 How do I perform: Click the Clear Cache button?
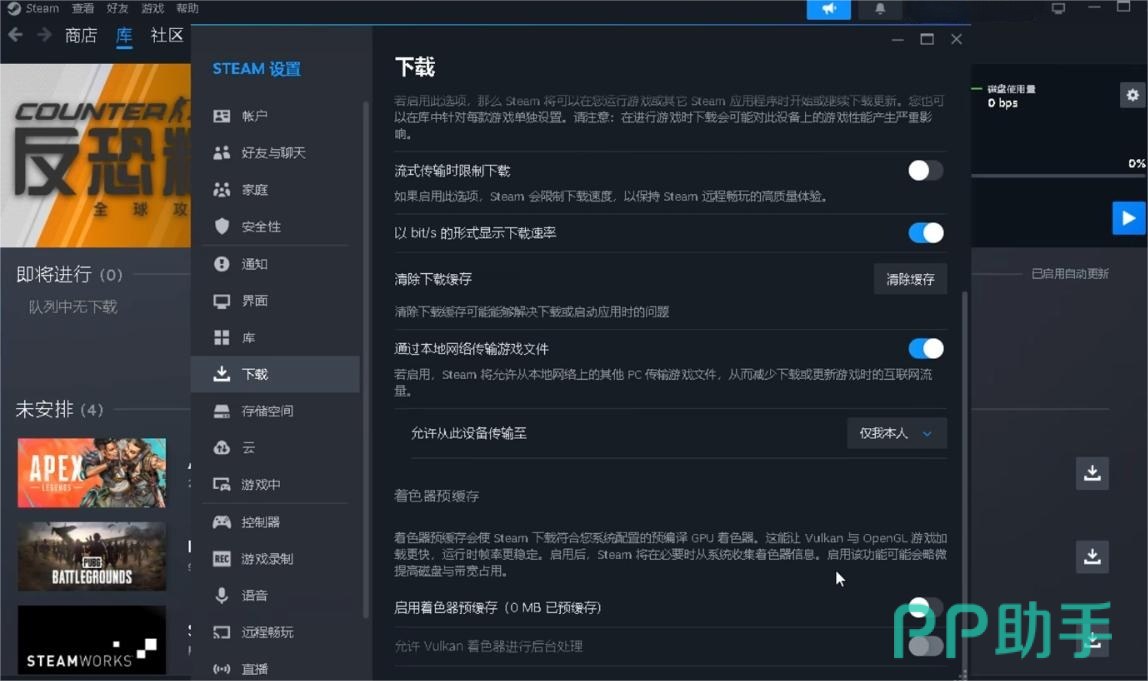coord(910,279)
